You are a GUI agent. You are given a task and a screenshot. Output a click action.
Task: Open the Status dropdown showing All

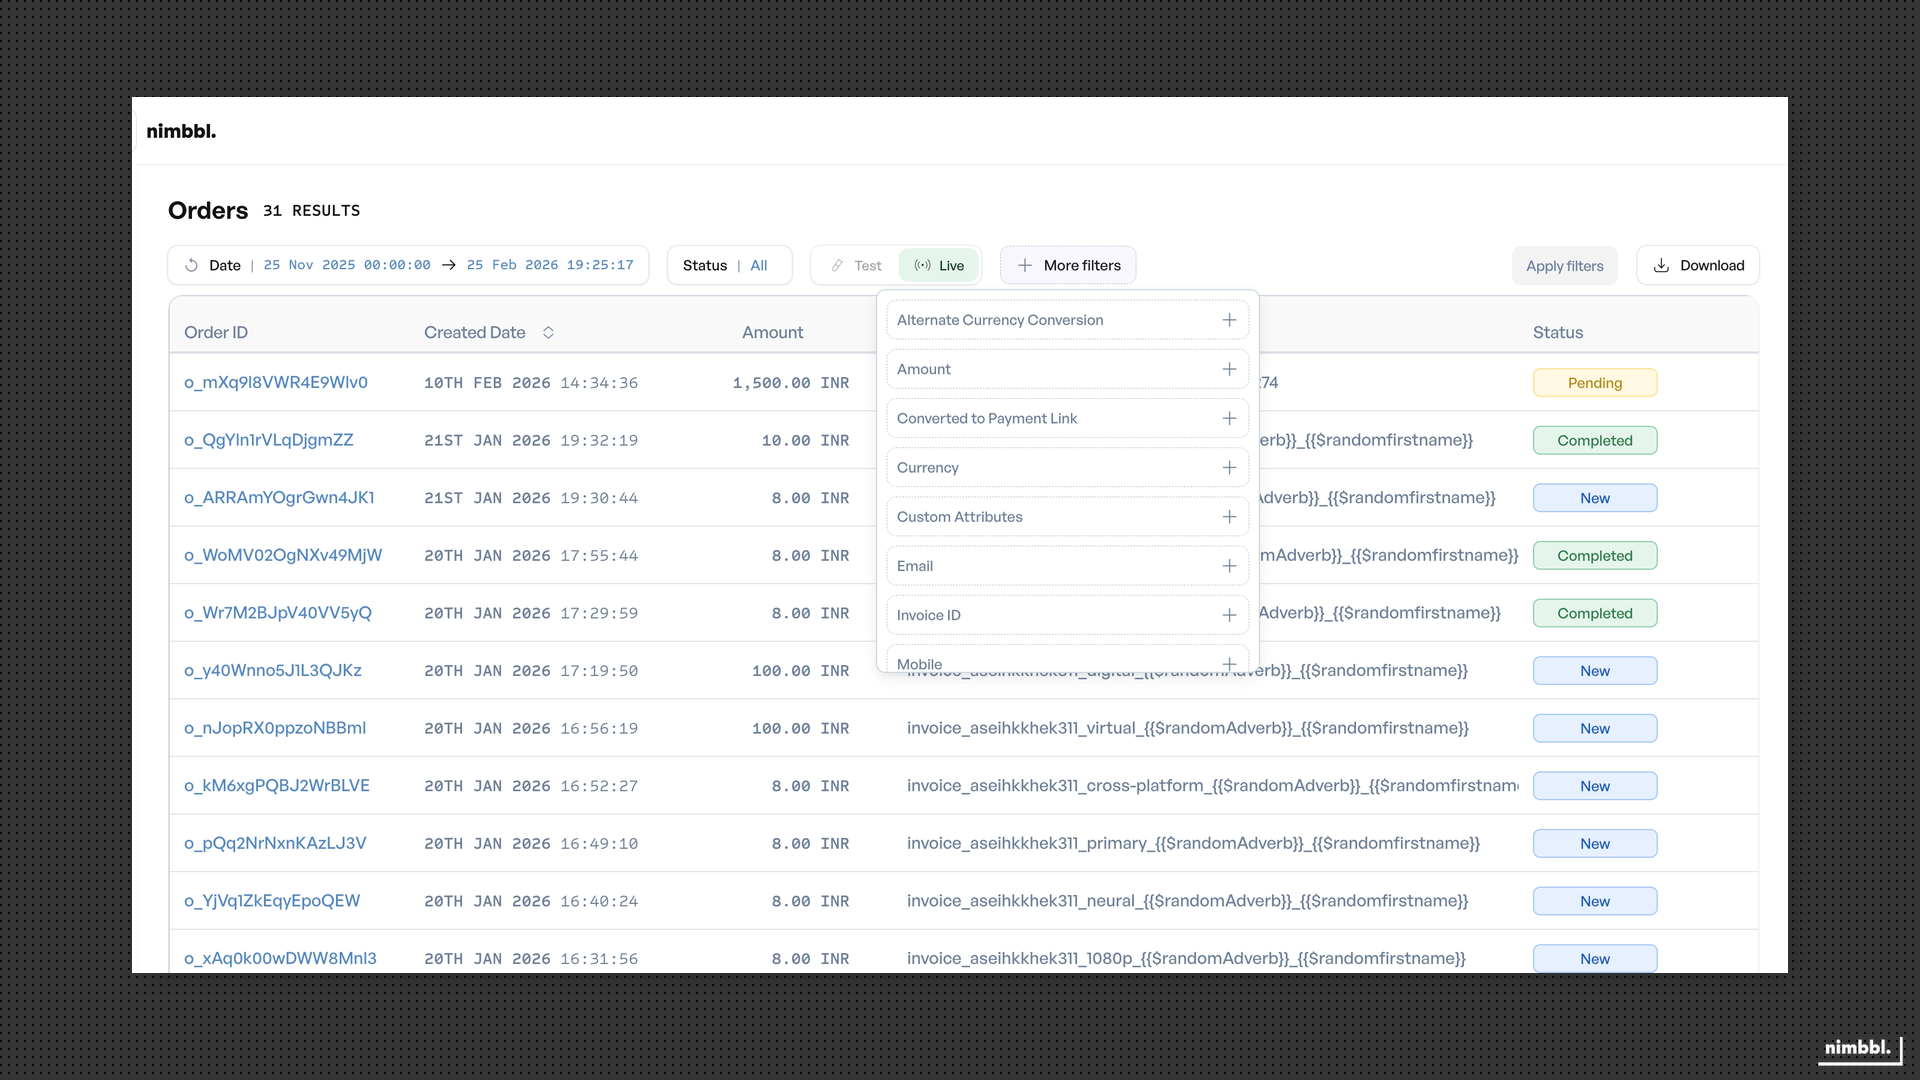tap(729, 265)
